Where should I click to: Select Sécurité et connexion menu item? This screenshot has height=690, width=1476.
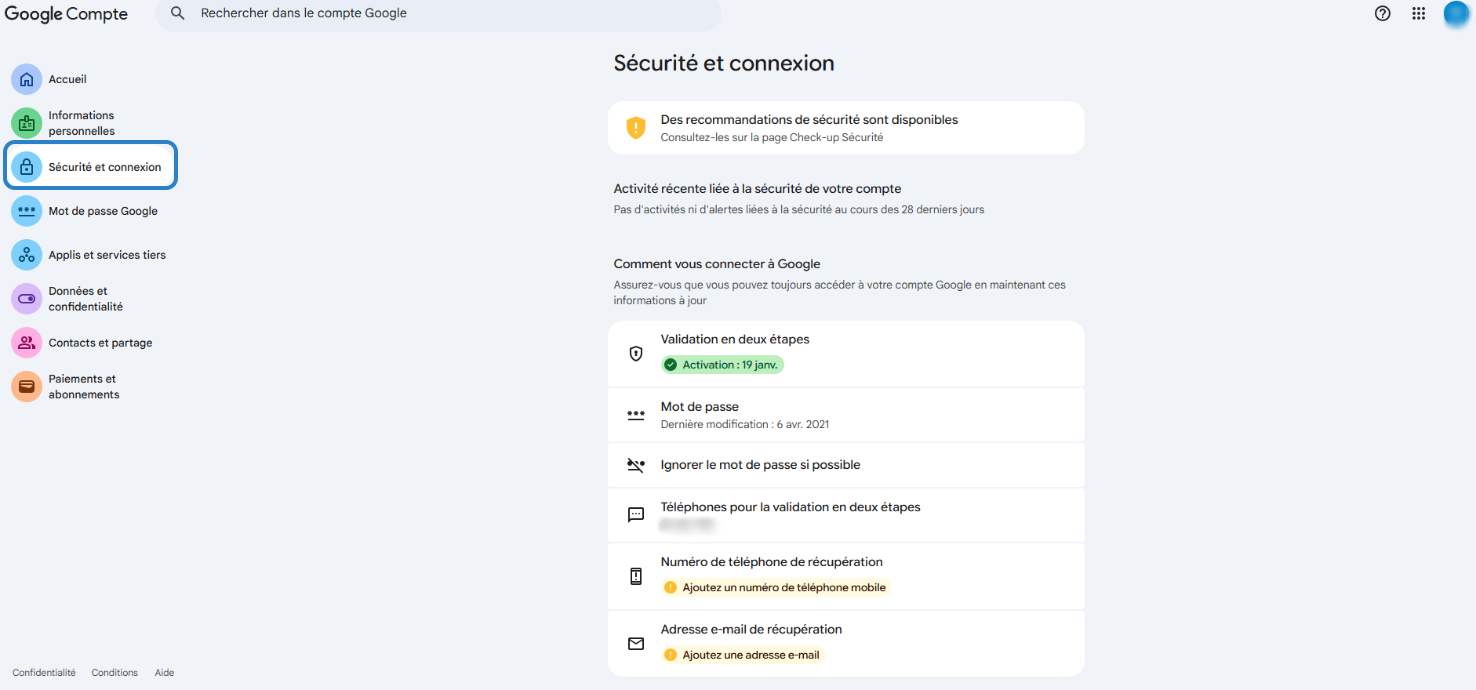[91, 166]
